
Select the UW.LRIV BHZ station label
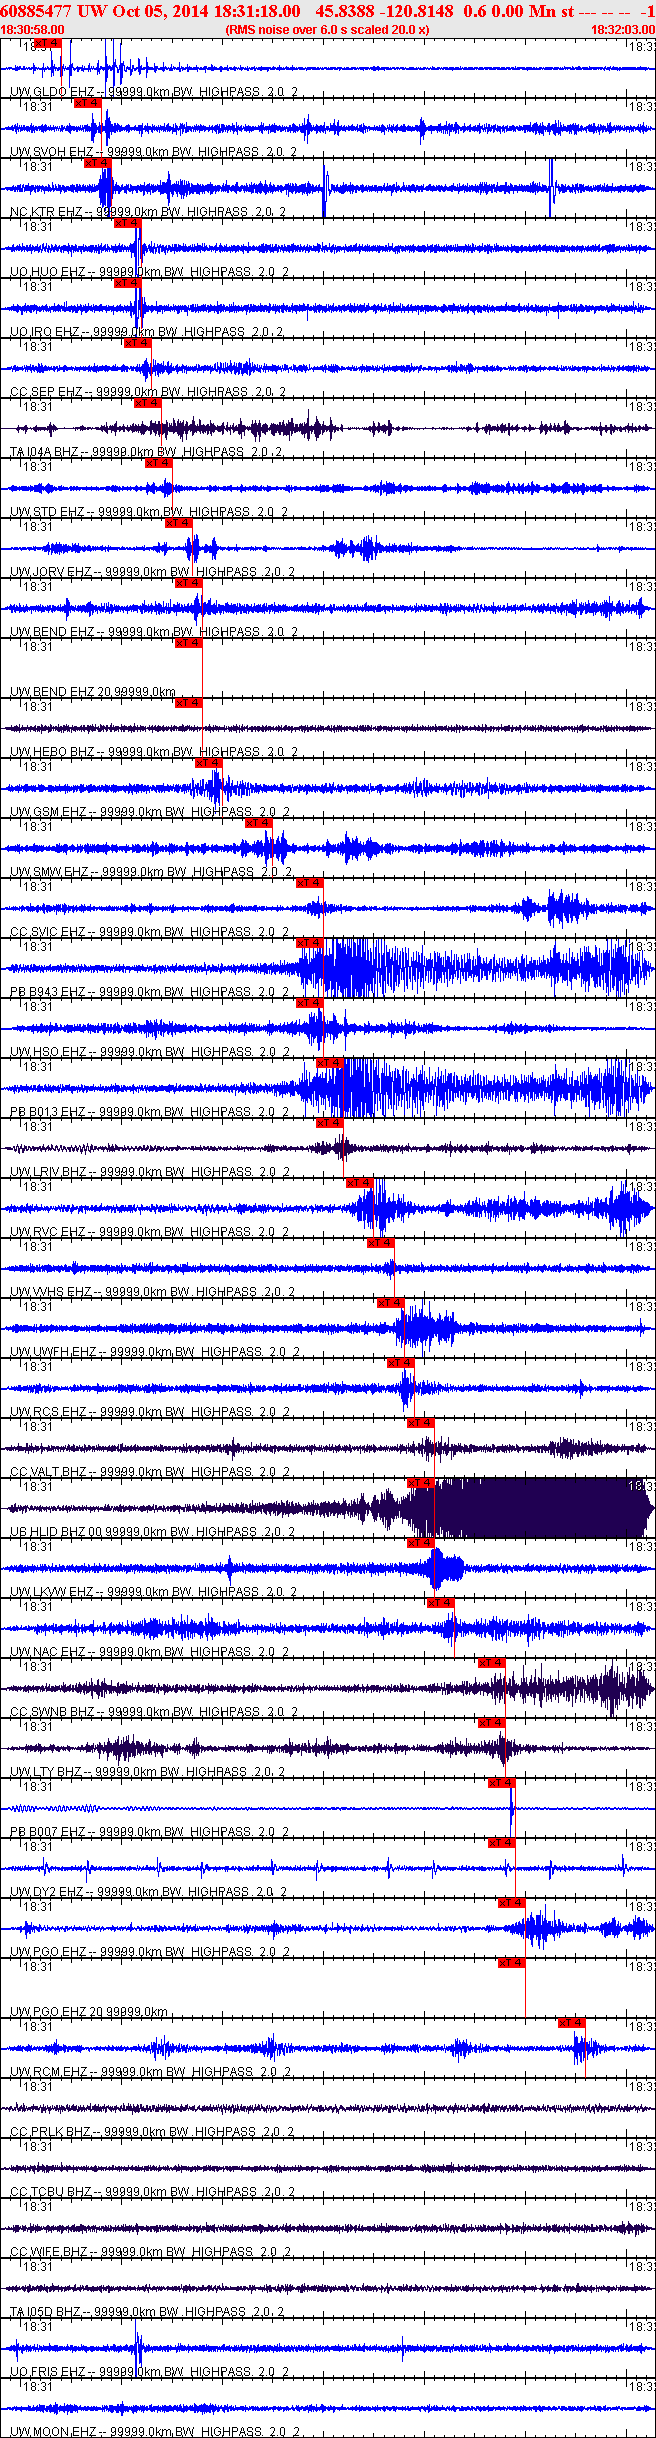49,1172
